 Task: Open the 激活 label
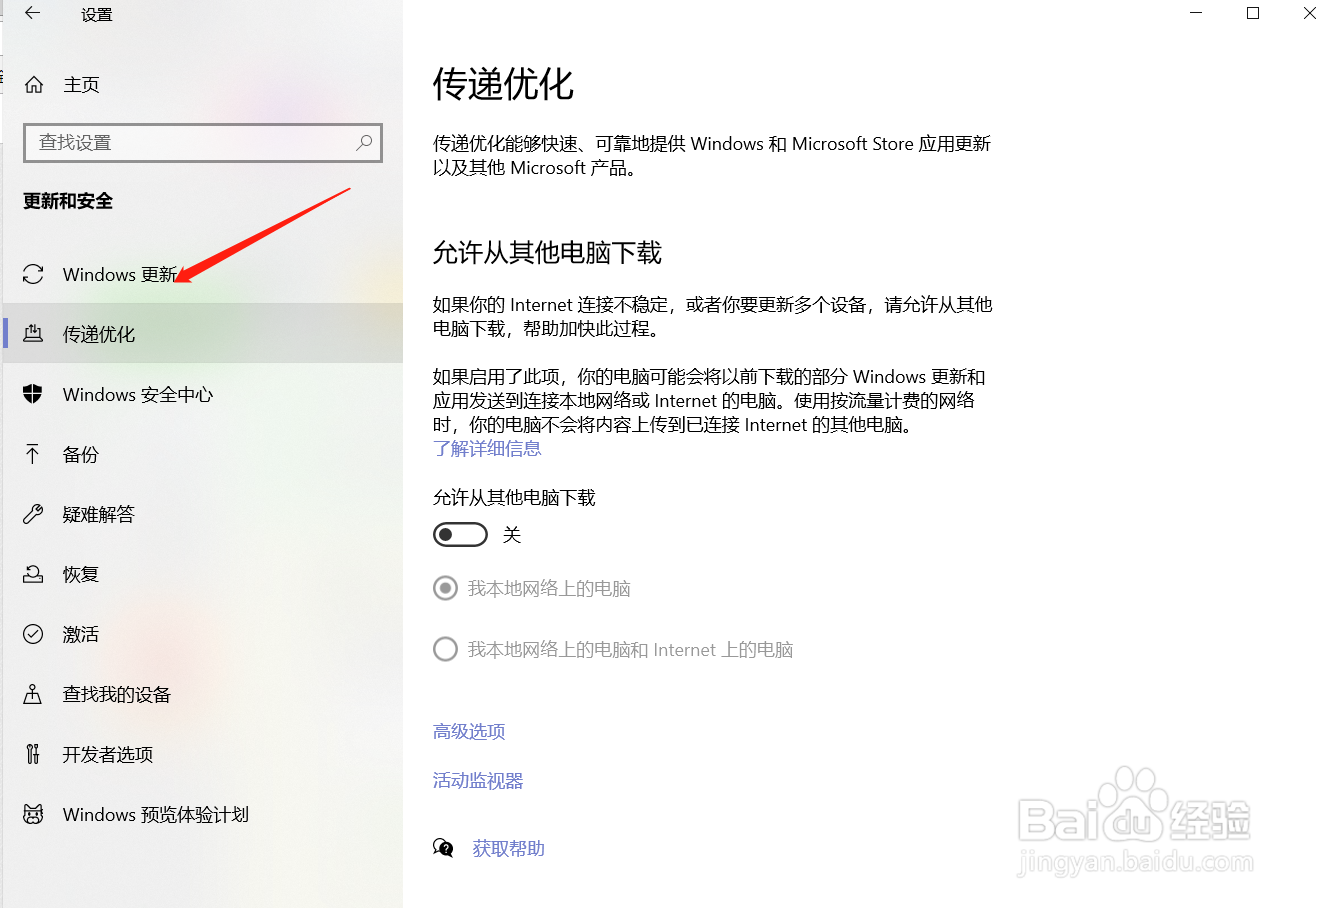(x=81, y=634)
